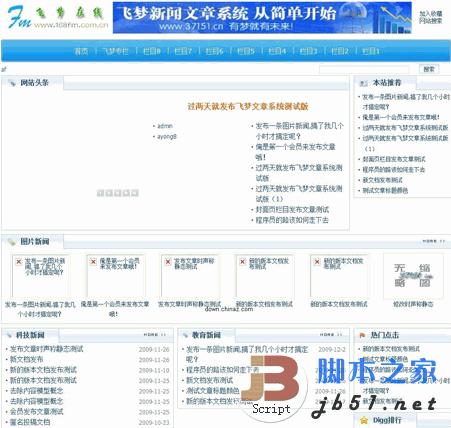Select 栏目4 in the navigation bar
This screenshot has width=451, height=428.
(277, 51)
